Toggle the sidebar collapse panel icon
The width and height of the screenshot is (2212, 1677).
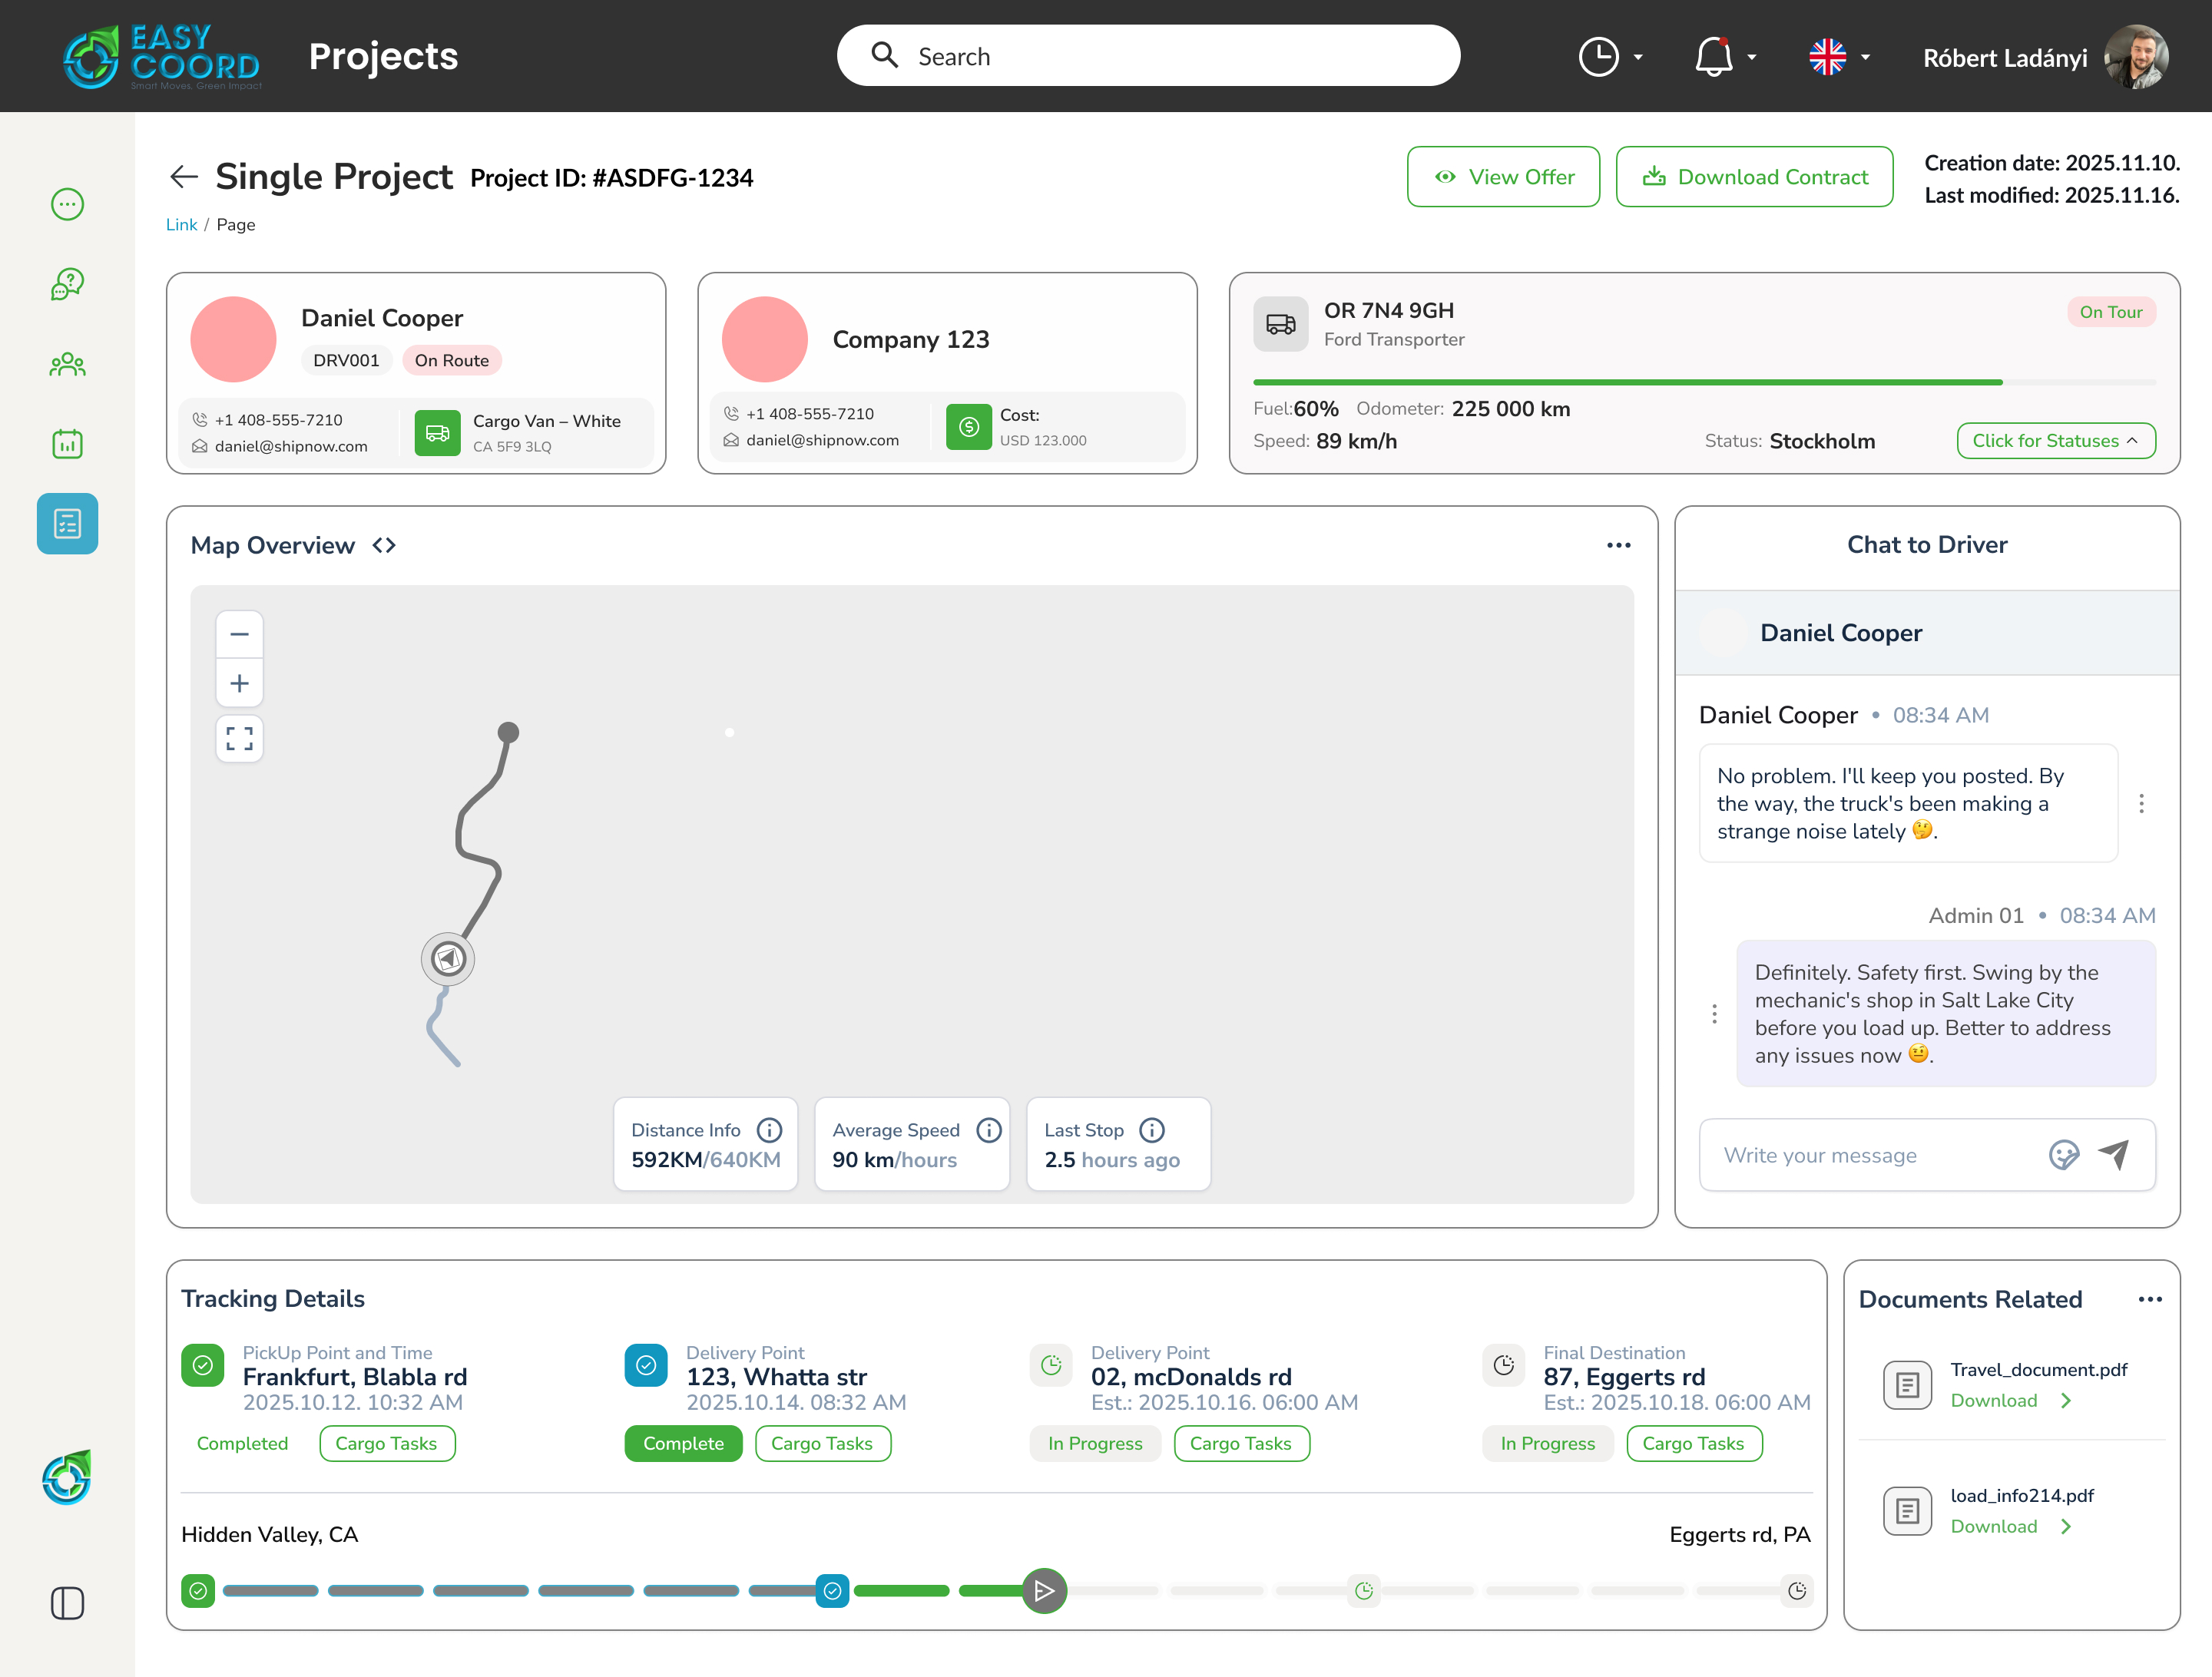pyautogui.click(x=67, y=1603)
